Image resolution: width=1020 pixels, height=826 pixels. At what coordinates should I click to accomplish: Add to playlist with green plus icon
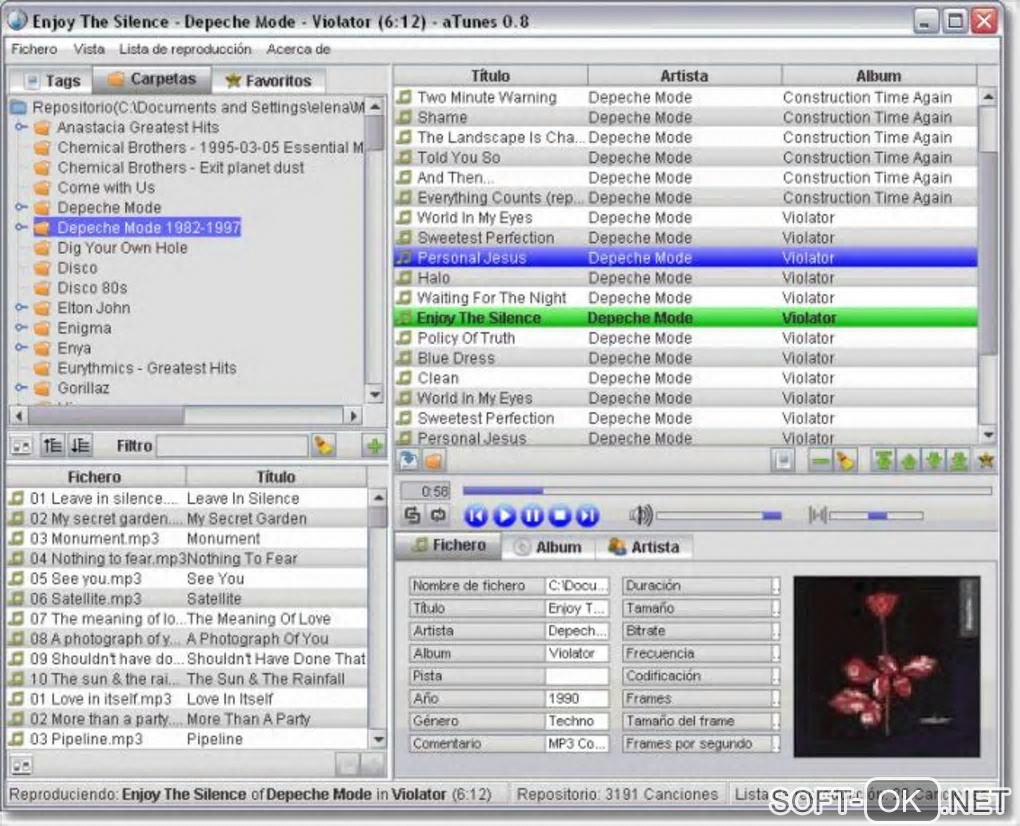point(373,446)
